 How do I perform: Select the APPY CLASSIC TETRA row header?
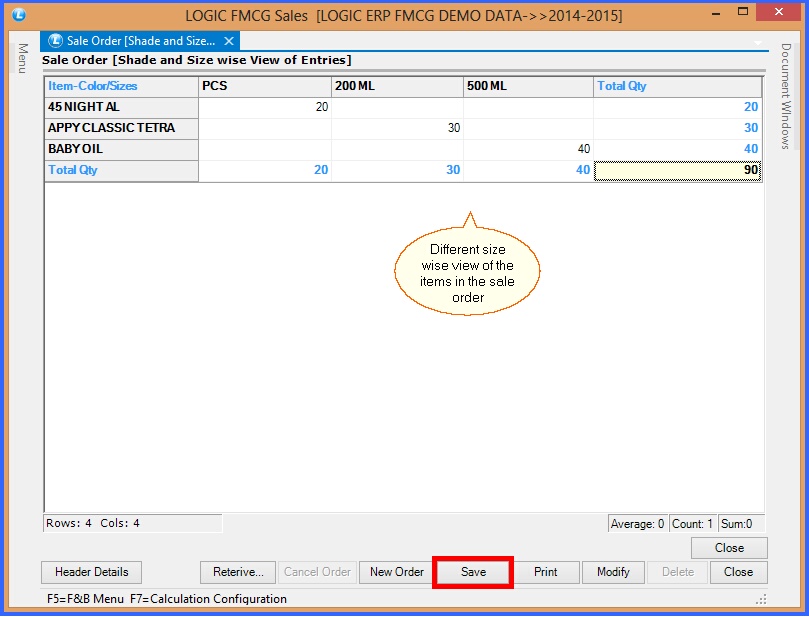click(x=121, y=128)
